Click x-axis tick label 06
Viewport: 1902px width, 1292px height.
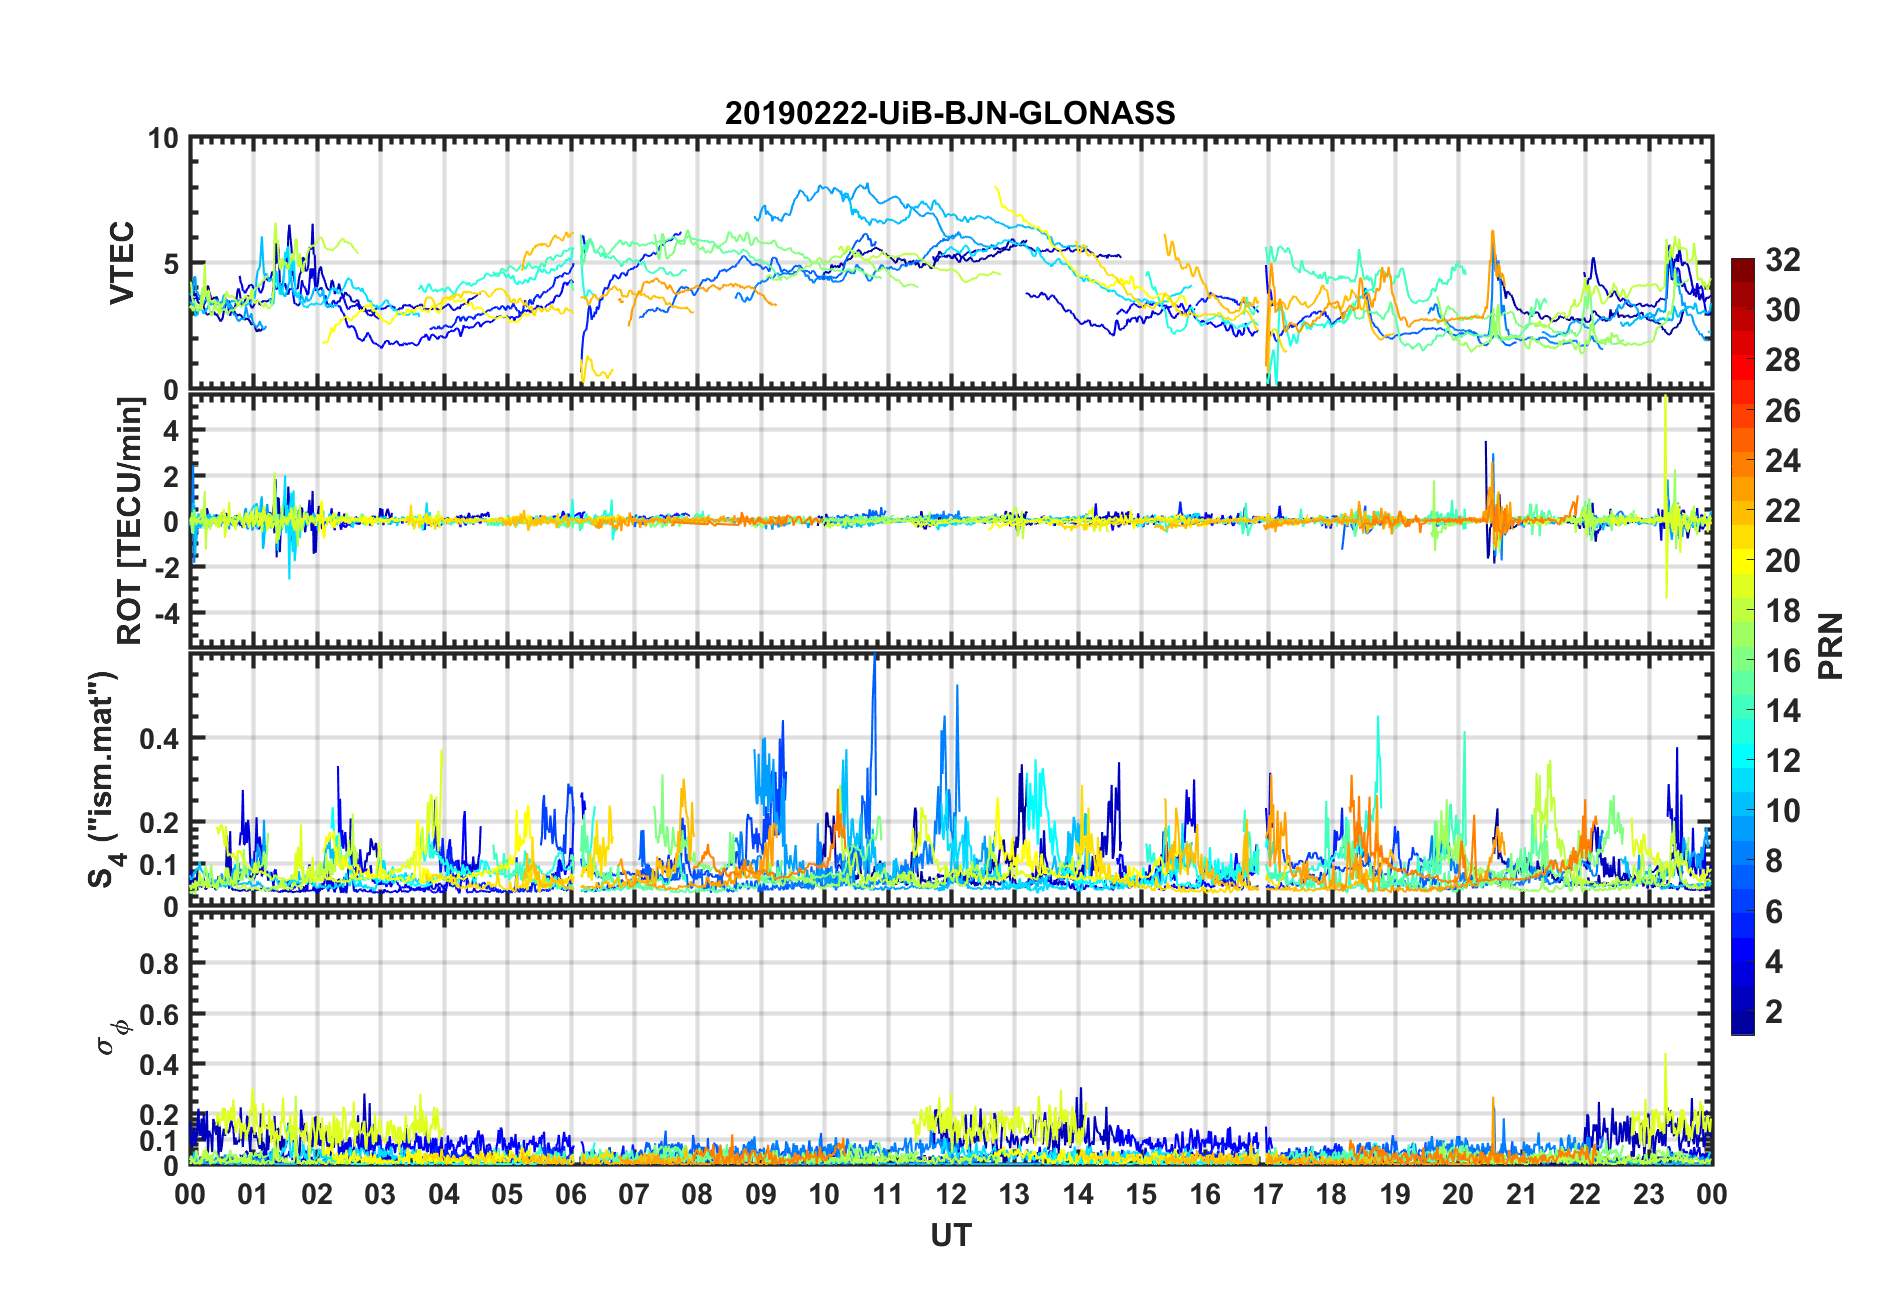pos(571,1195)
